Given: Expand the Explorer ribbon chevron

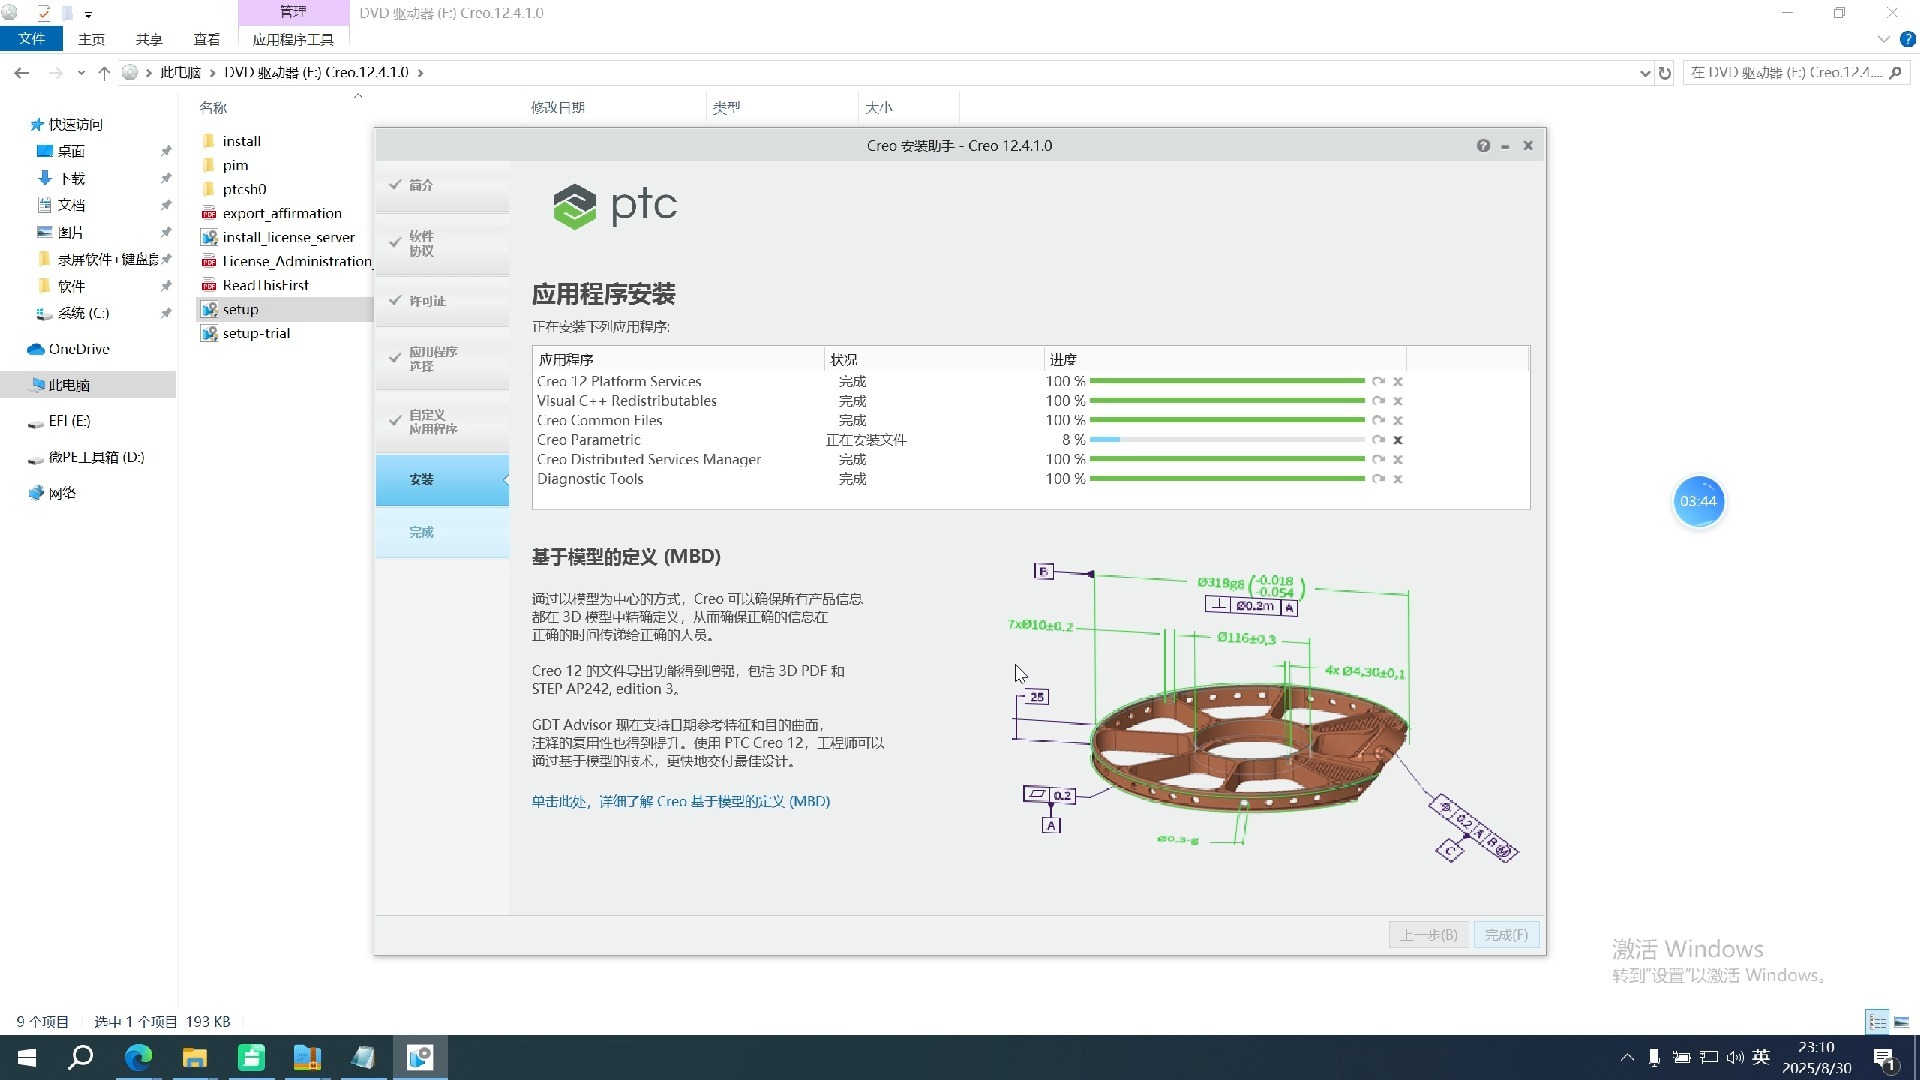Looking at the screenshot, I should click(1883, 39).
